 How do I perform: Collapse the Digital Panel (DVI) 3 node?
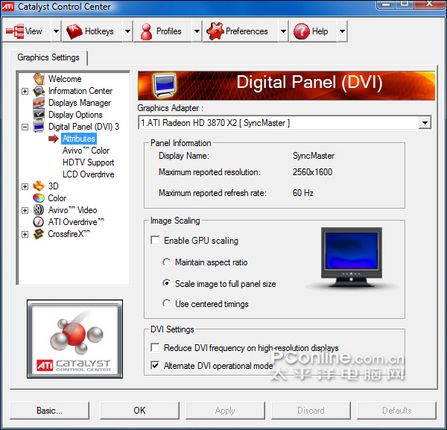pos(25,127)
